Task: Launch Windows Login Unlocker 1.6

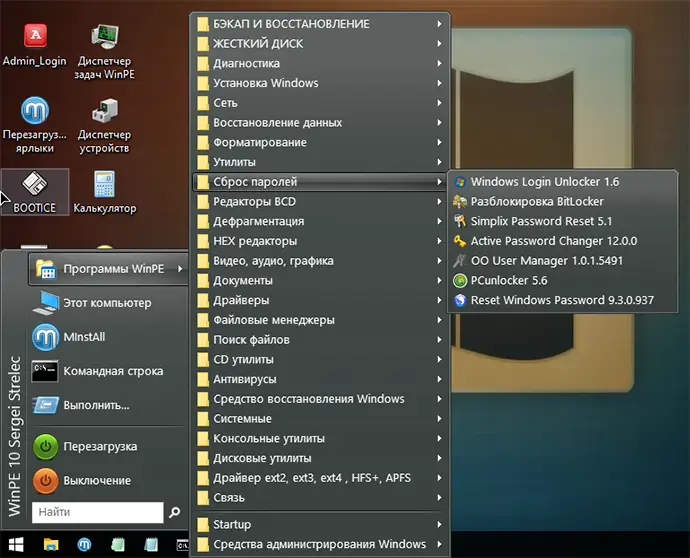Action: [544, 182]
